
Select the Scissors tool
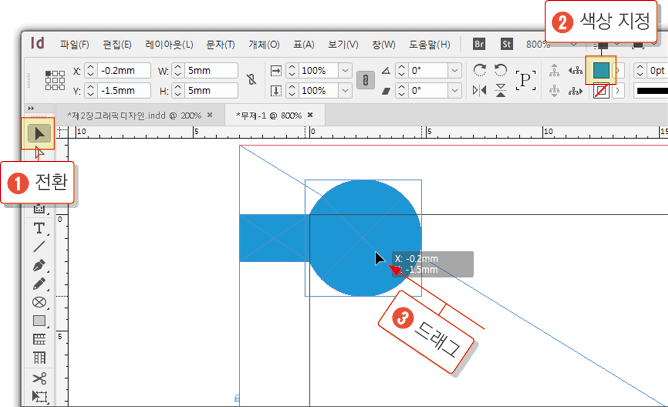point(39,378)
